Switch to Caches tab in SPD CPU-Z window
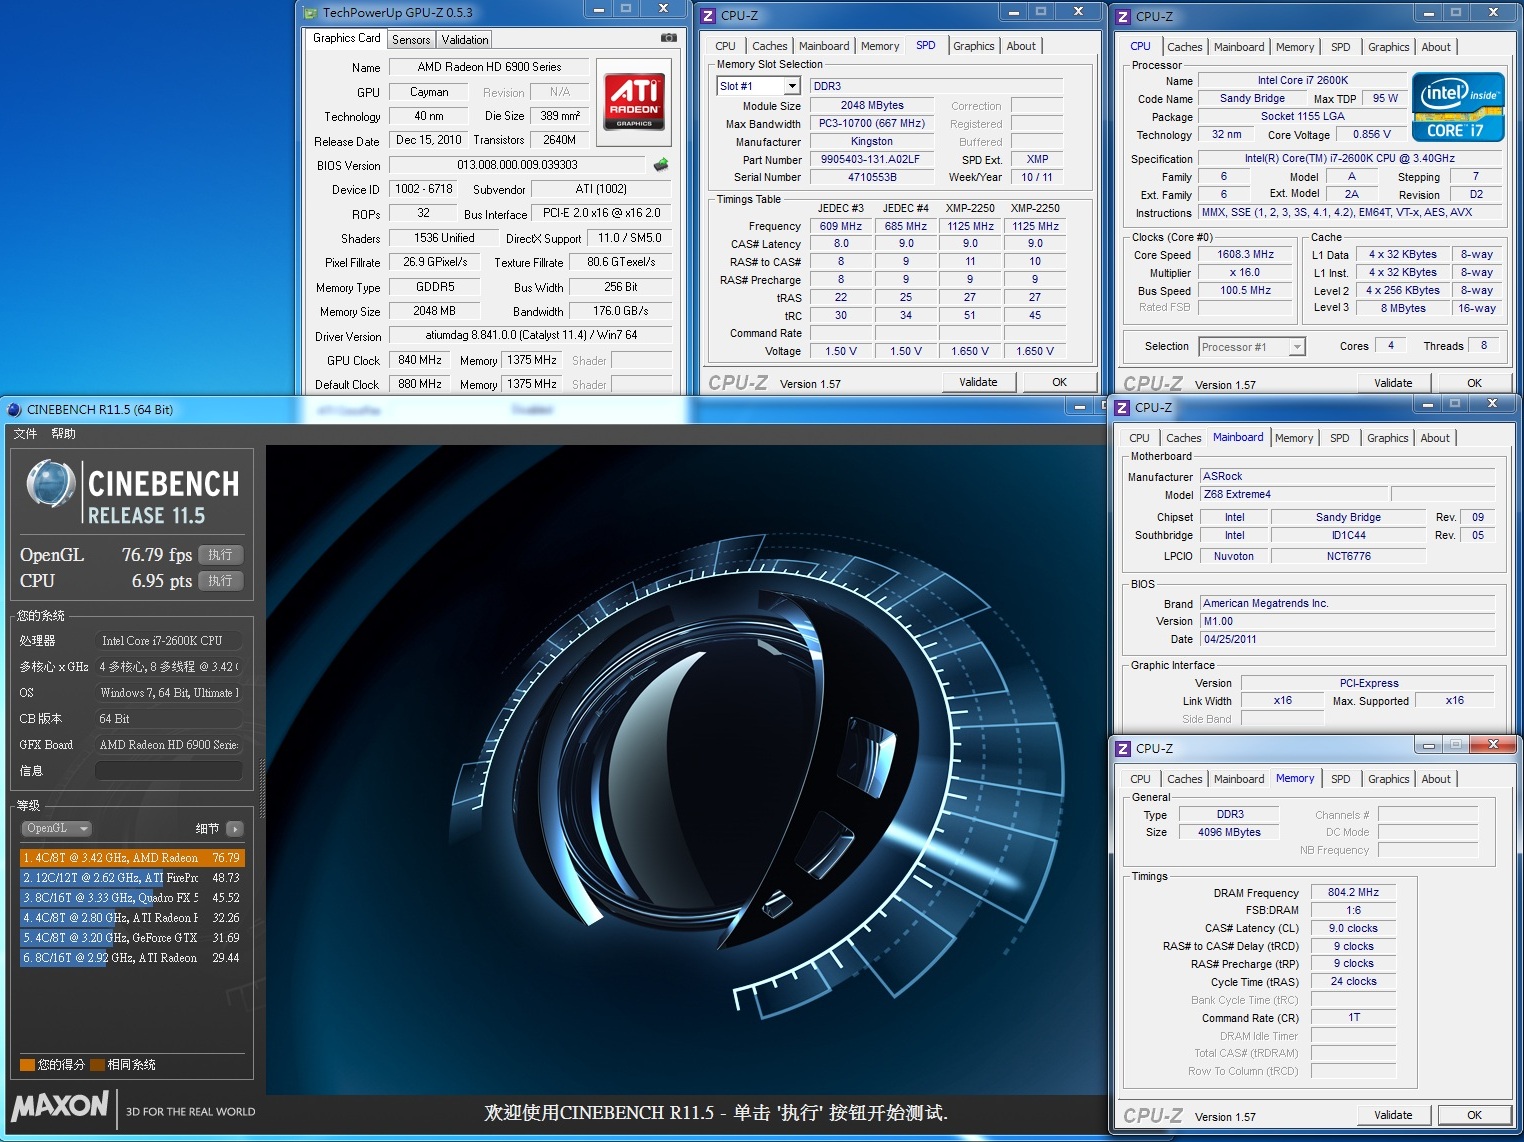The height and width of the screenshot is (1142, 1524). (769, 46)
